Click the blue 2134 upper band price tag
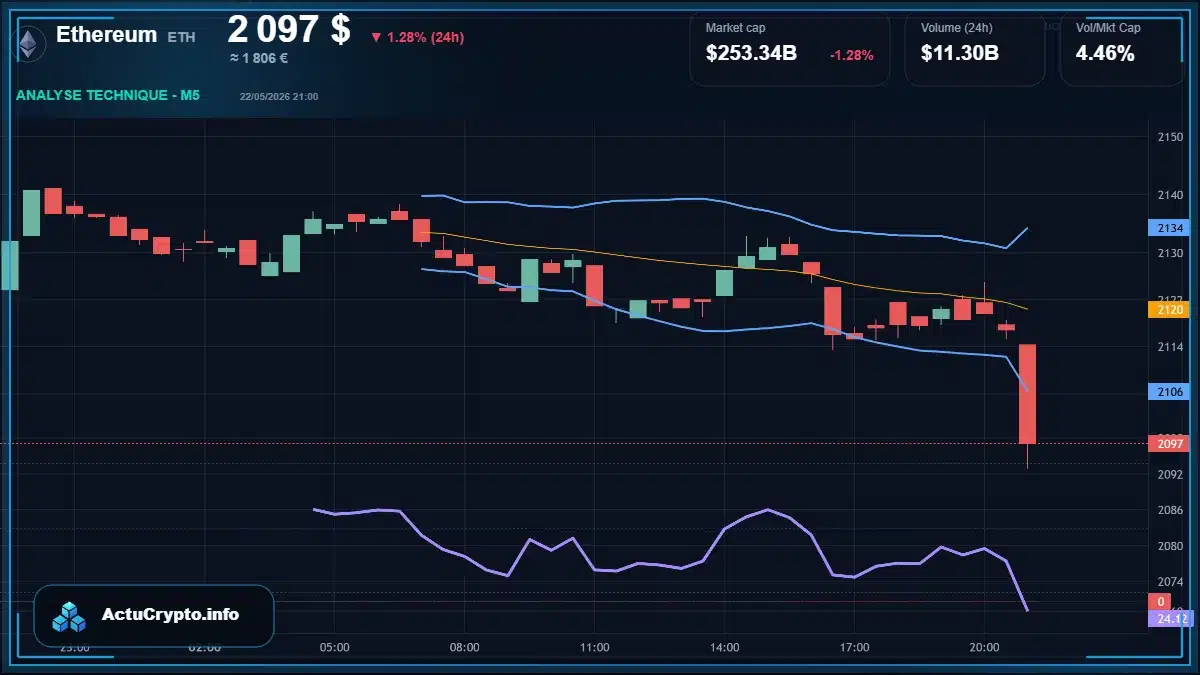Screen dimensions: 1200x675 (1168, 228)
